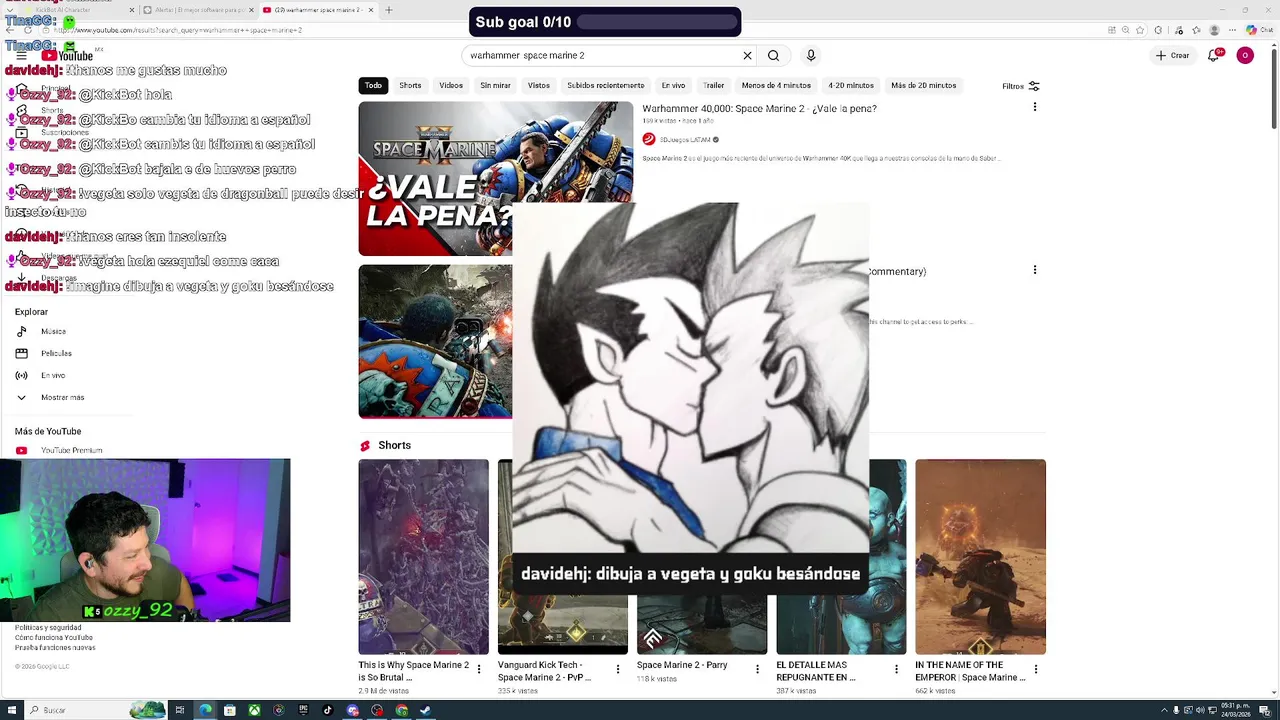Select the Menos de 4 minutos chip
1280x720 pixels.
pyautogui.click(x=776, y=86)
